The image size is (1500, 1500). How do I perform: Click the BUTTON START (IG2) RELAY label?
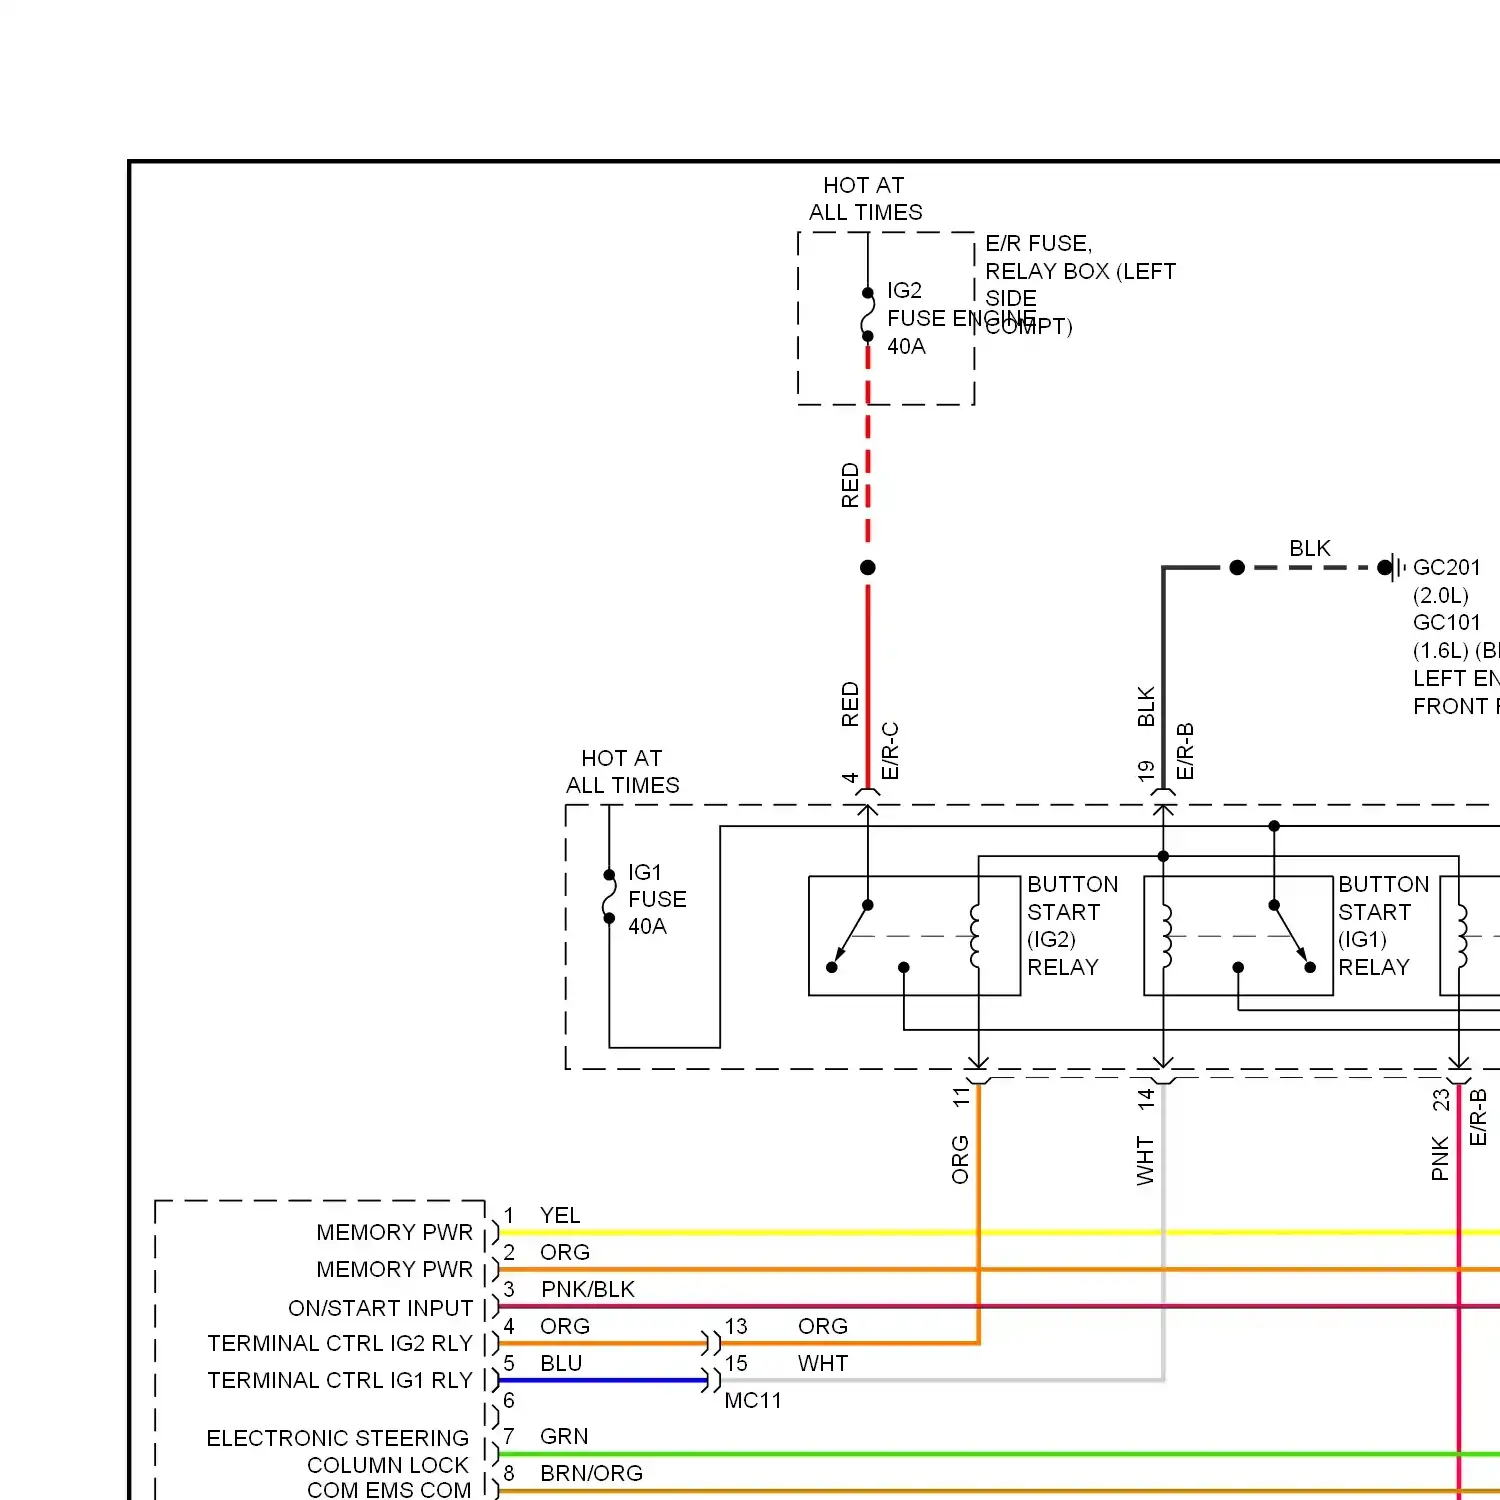coord(1073,926)
